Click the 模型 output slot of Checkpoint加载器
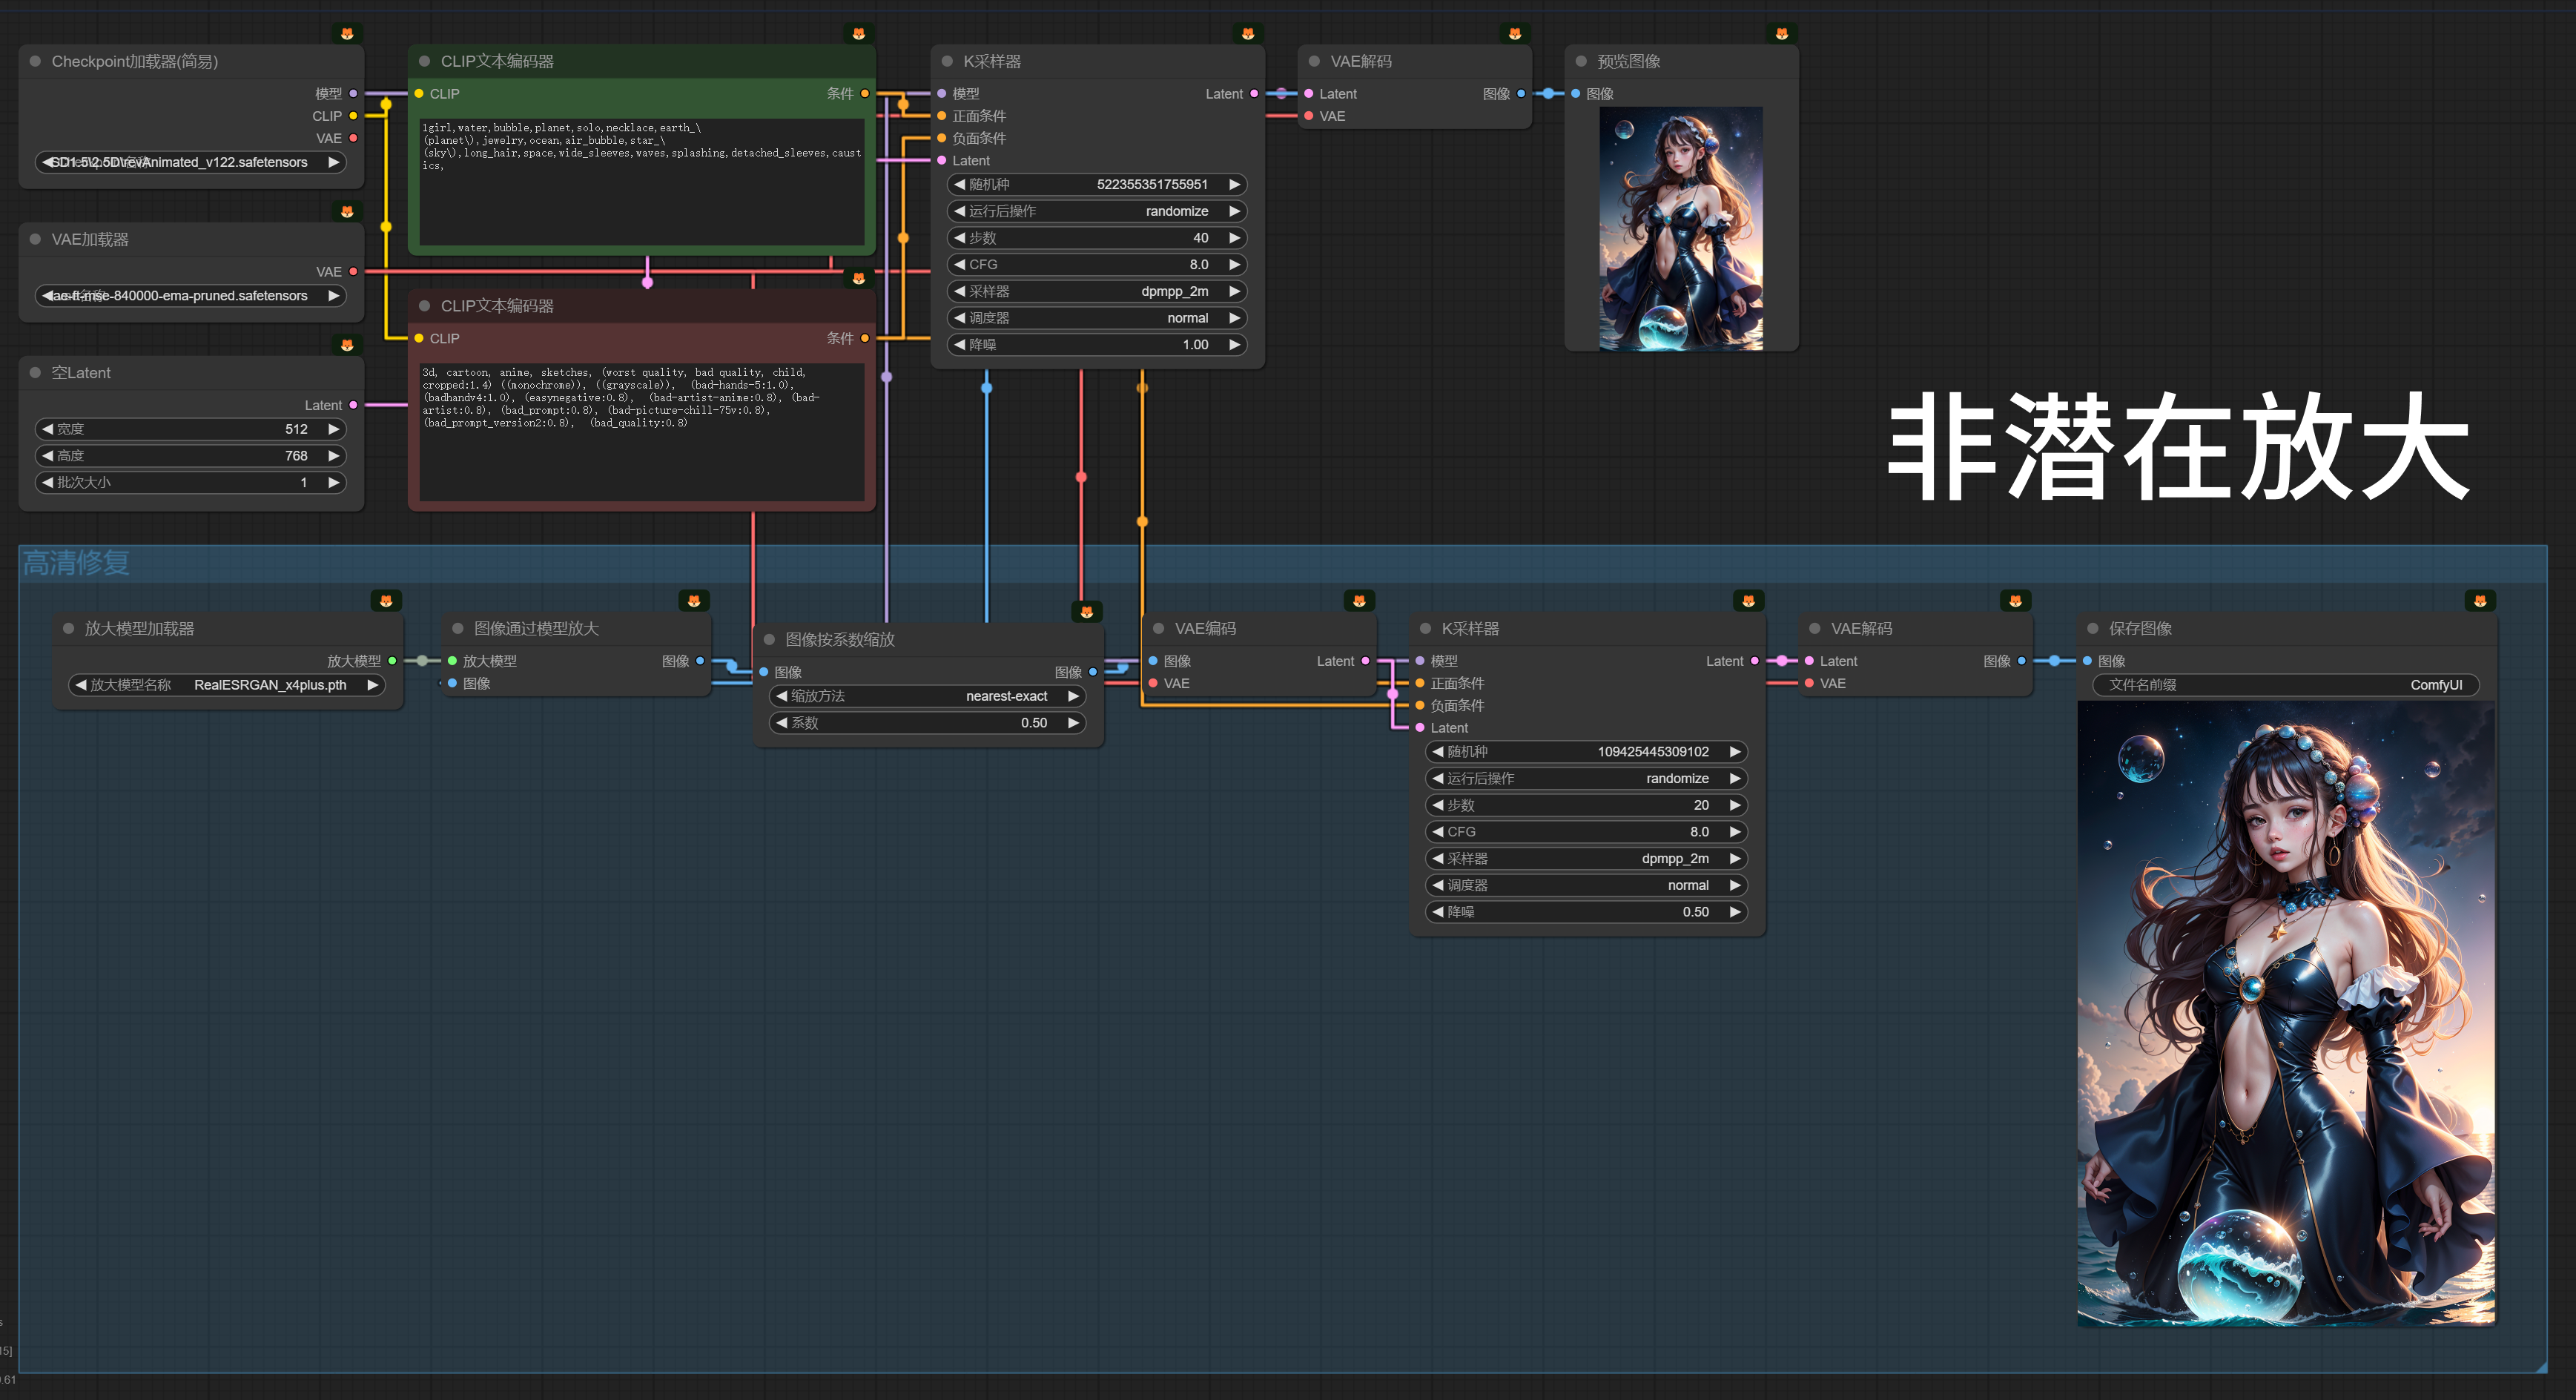Viewport: 2576px width, 1400px height. 353,93
